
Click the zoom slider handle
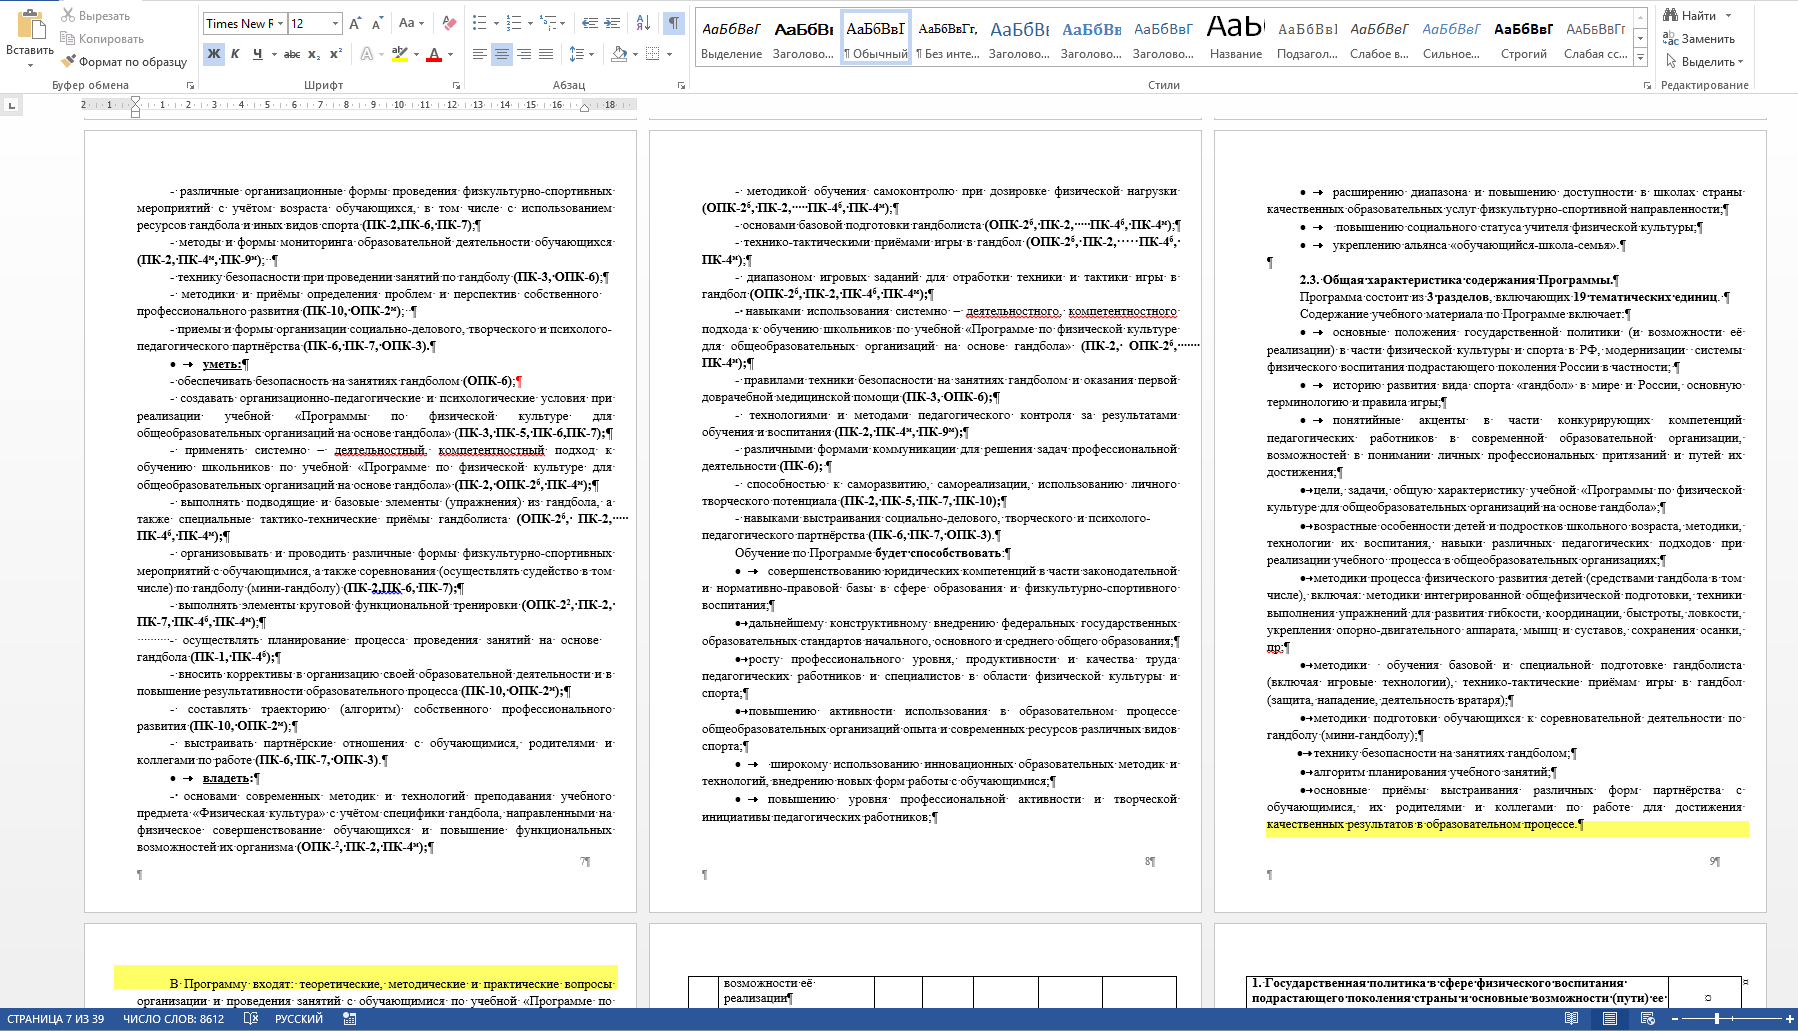[1717, 1019]
